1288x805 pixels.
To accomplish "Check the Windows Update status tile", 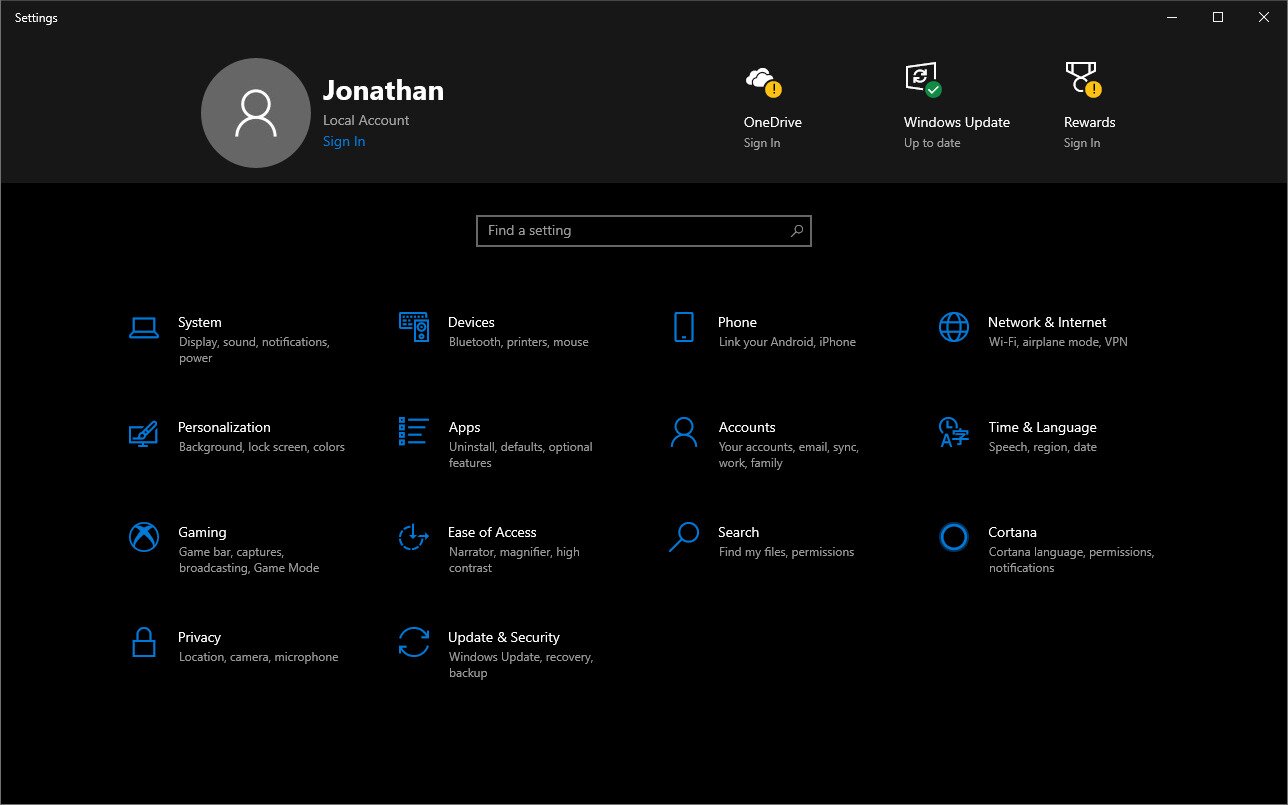I will (x=956, y=106).
